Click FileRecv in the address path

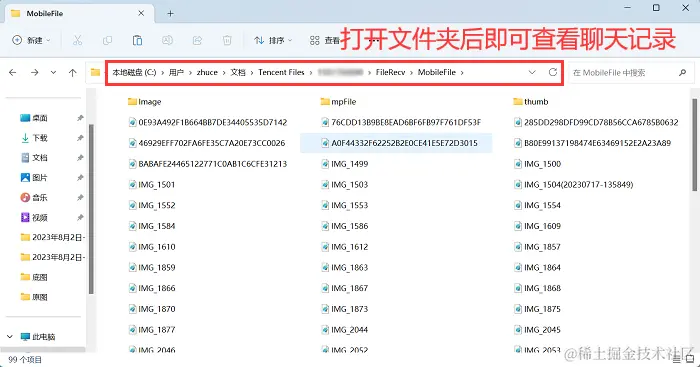click(x=390, y=72)
